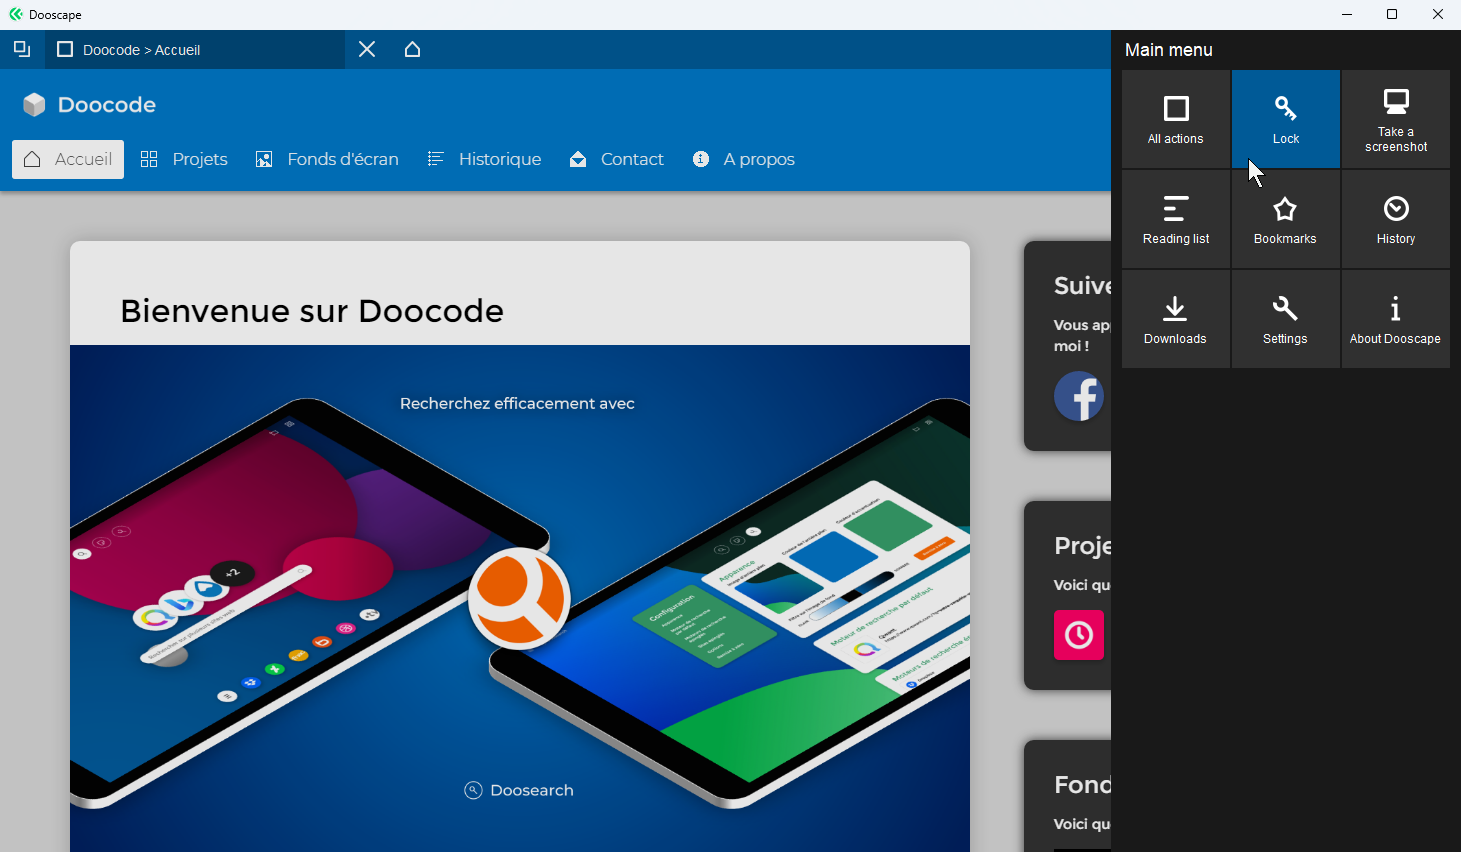
Task: Open the Downloads panel
Action: (x=1176, y=319)
